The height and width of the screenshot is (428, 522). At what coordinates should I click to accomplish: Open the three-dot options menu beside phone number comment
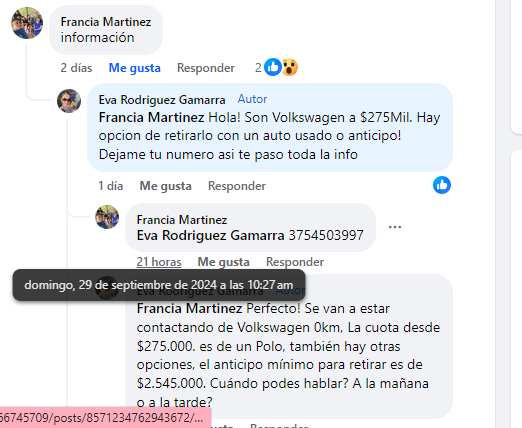tap(395, 227)
